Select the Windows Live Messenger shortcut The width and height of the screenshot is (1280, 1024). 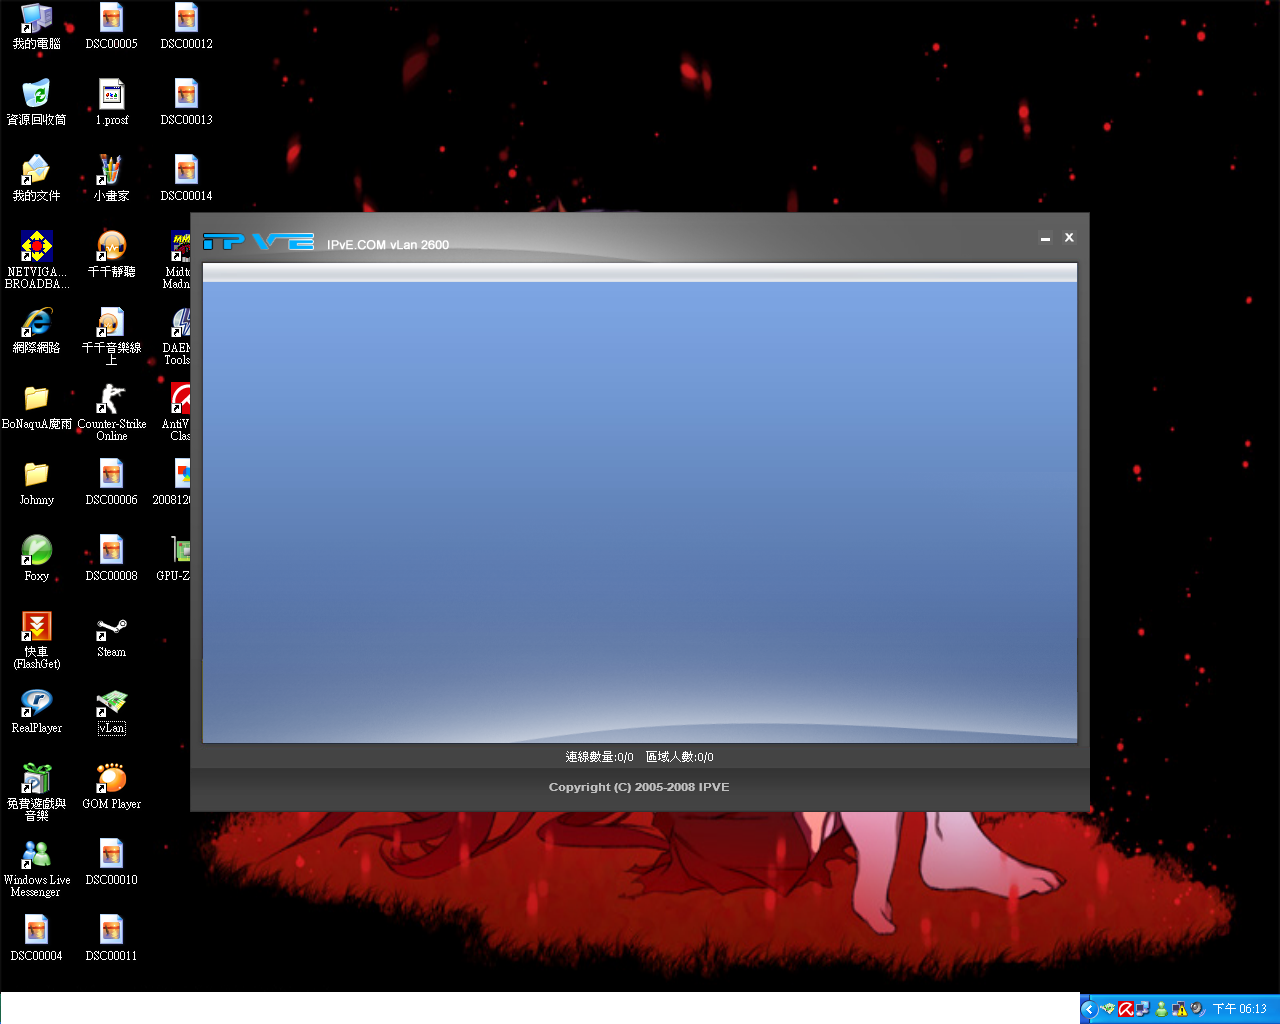point(36,868)
